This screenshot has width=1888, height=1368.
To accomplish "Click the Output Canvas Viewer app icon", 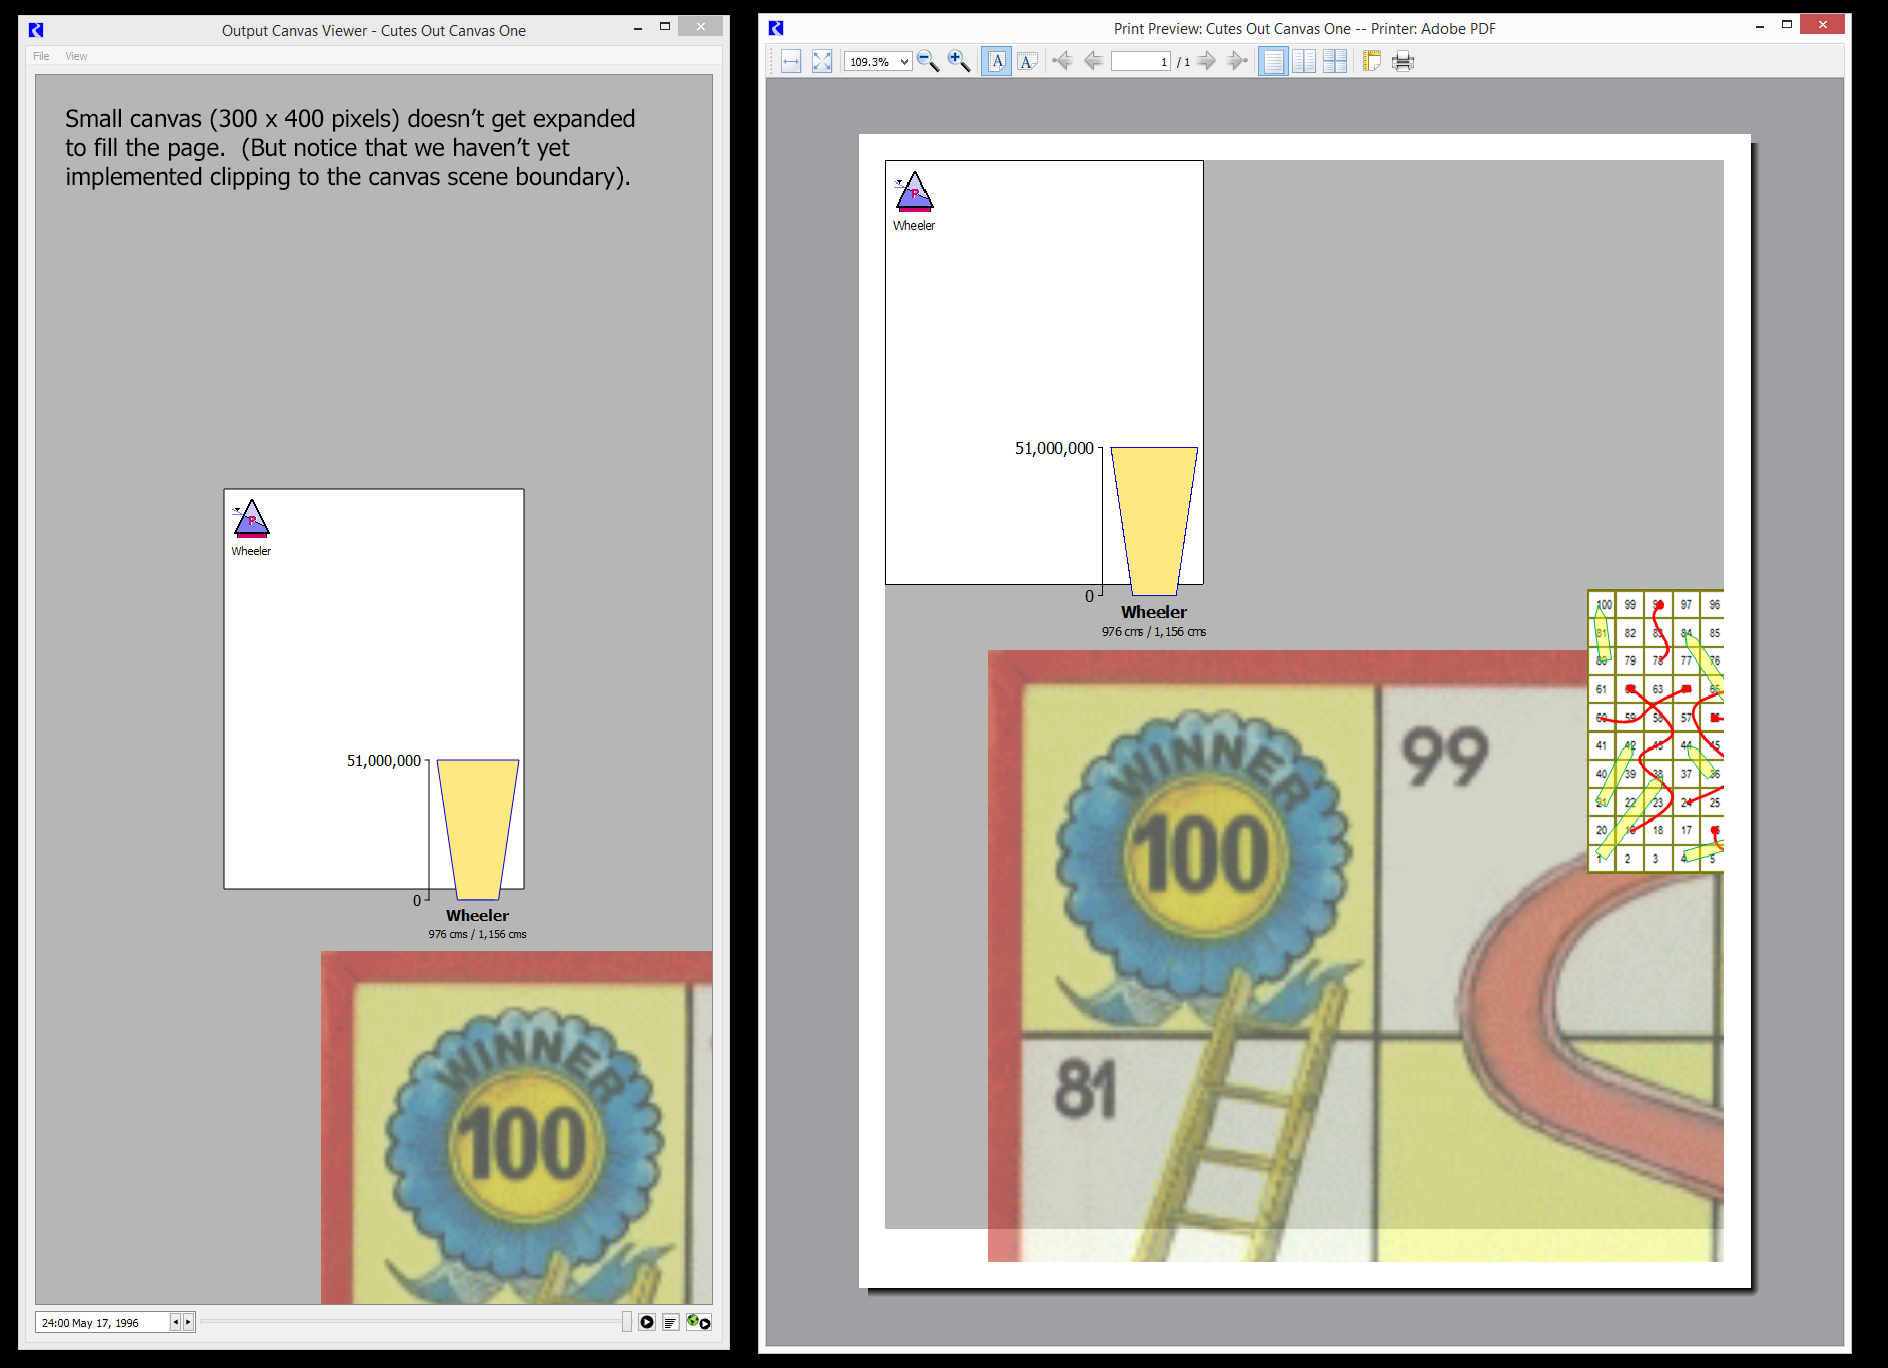I will coord(36,30).
